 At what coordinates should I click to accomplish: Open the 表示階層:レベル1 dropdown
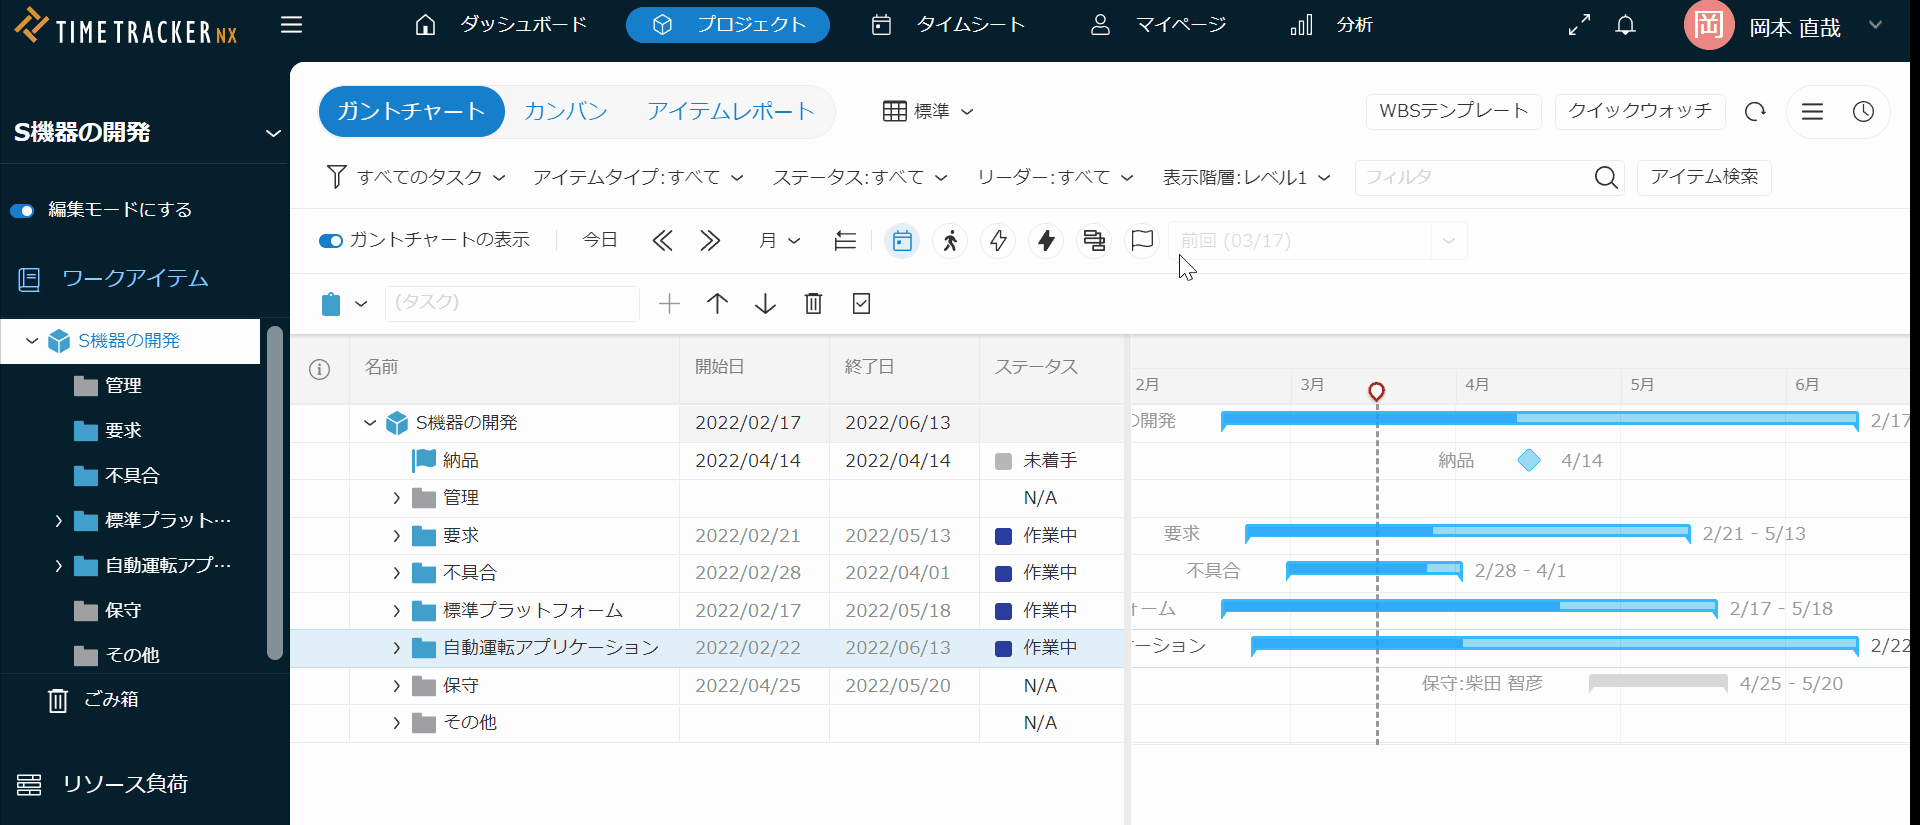[x=1246, y=177]
